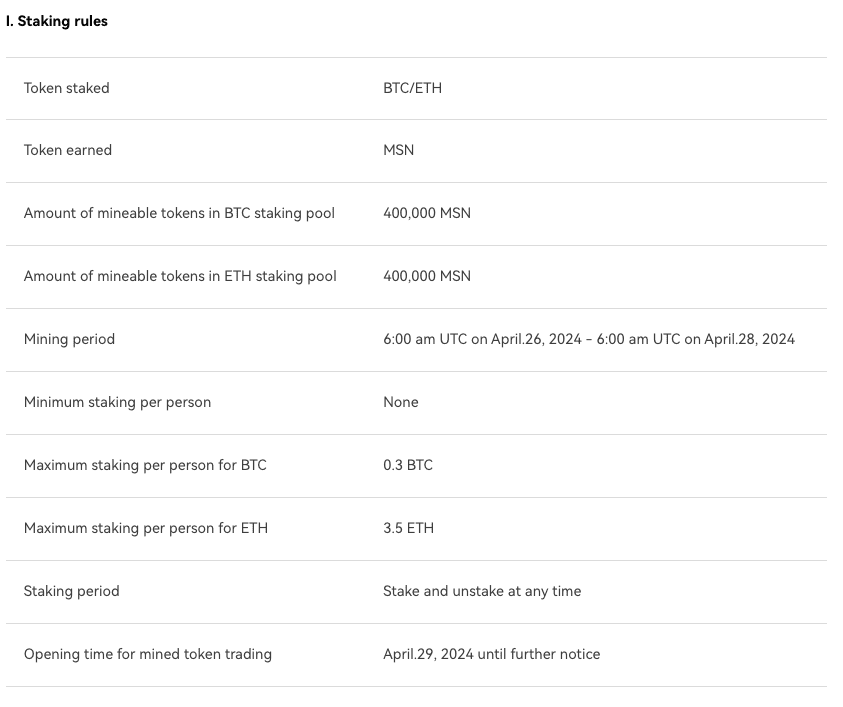This screenshot has height=707, width=843.
Task: Click Opening time for mined token trading
Action: point(148,654)
